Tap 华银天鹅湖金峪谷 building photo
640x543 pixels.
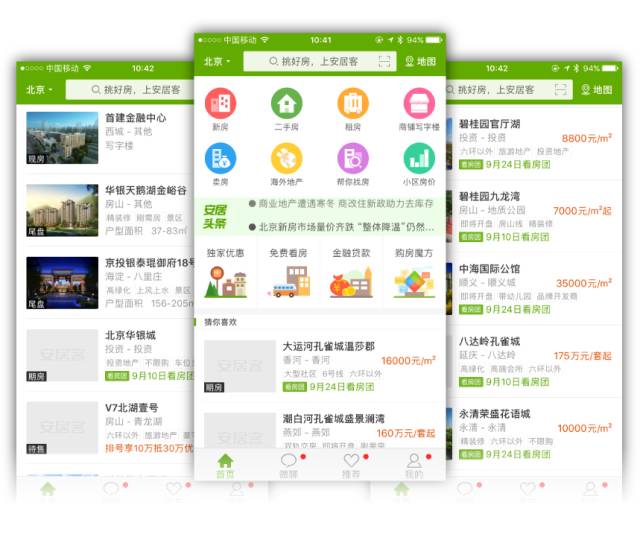coord(62,210)
